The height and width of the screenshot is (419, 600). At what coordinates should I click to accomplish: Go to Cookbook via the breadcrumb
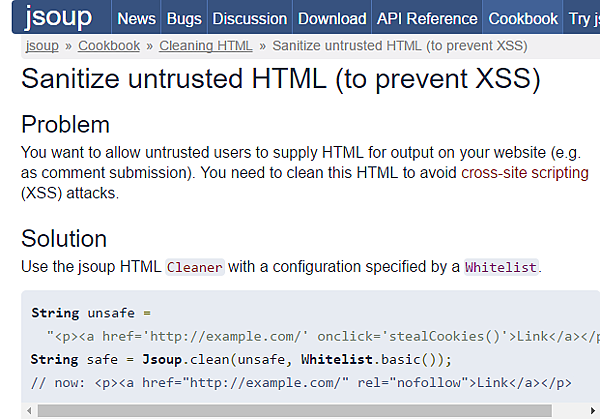pyautogui.click(x=109, y=46)
